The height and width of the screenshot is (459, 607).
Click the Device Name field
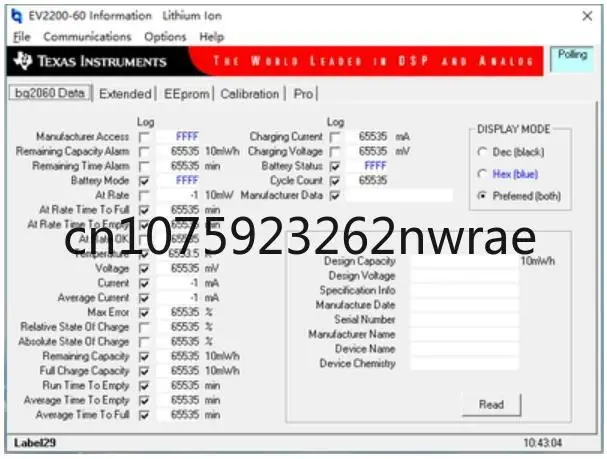pyautogui.click(x=464, y=349)
